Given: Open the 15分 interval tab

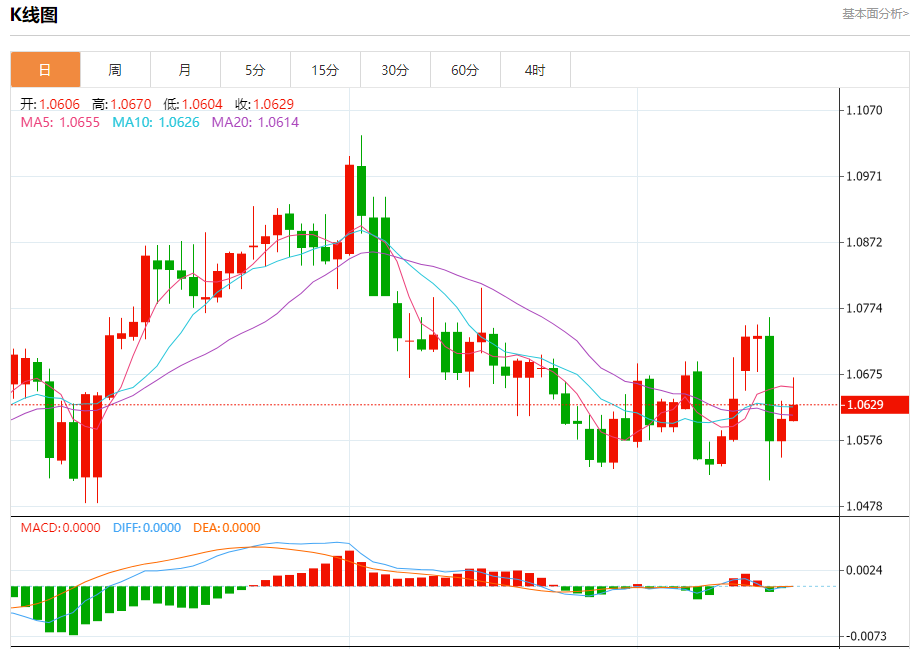Looking at the screenshot, I should 326,70.
